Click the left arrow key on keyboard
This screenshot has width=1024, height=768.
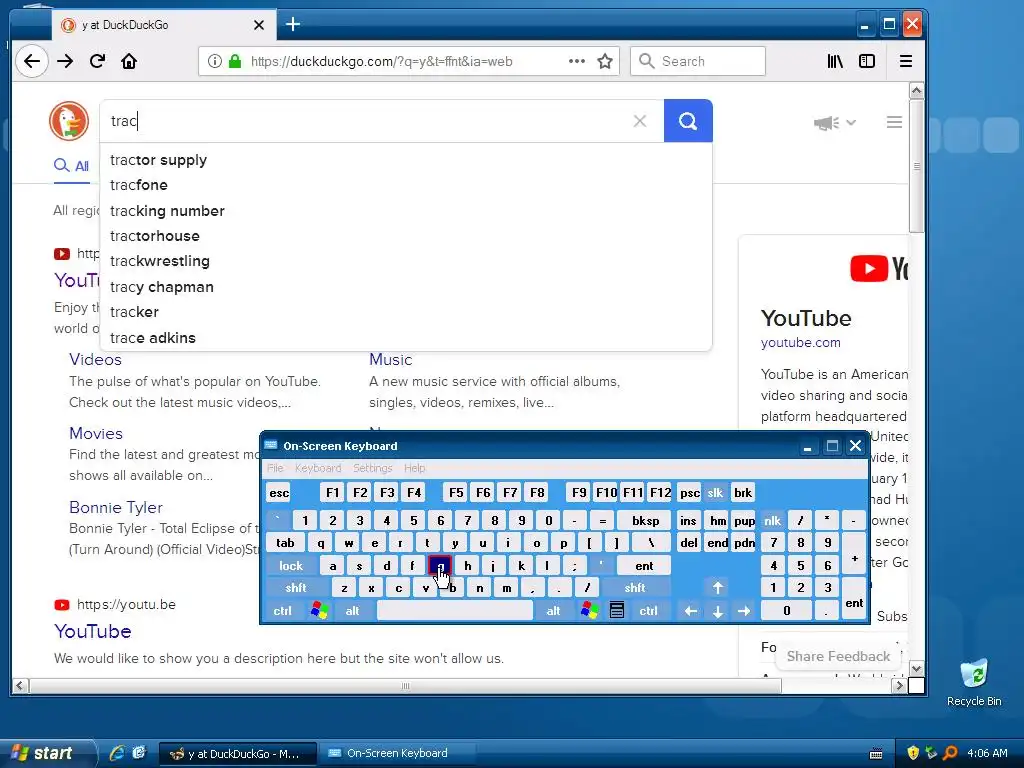pos(690,611)
